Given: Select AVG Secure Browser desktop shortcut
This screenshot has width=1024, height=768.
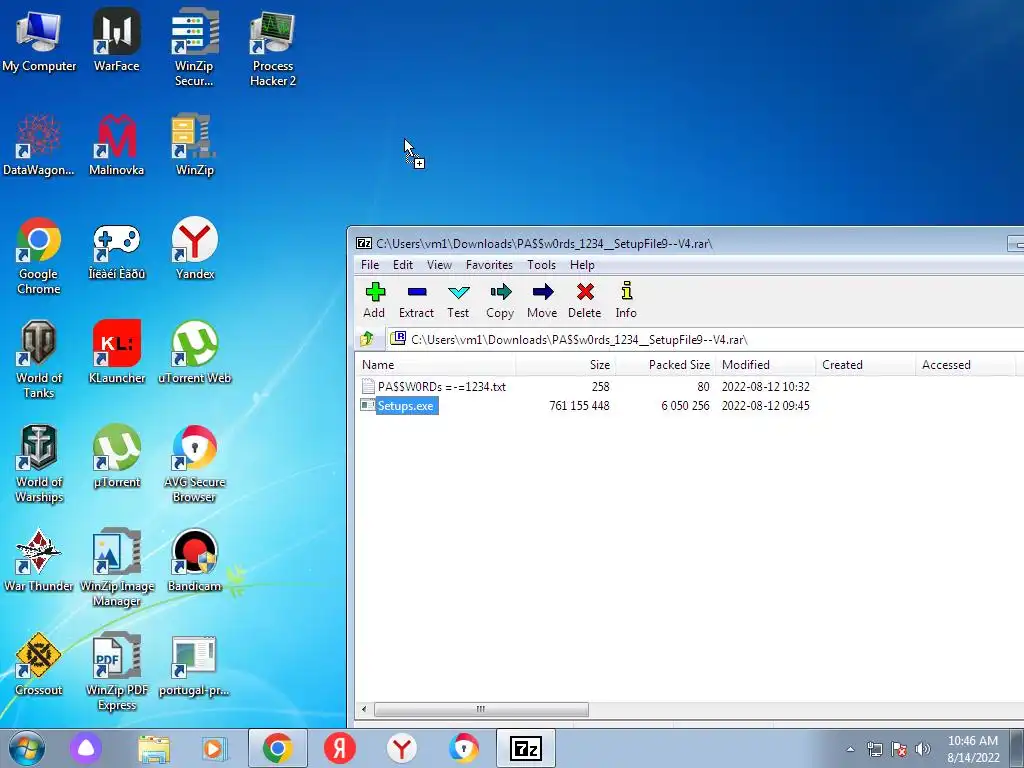Looking at the screenshot, I should point(195,464).
